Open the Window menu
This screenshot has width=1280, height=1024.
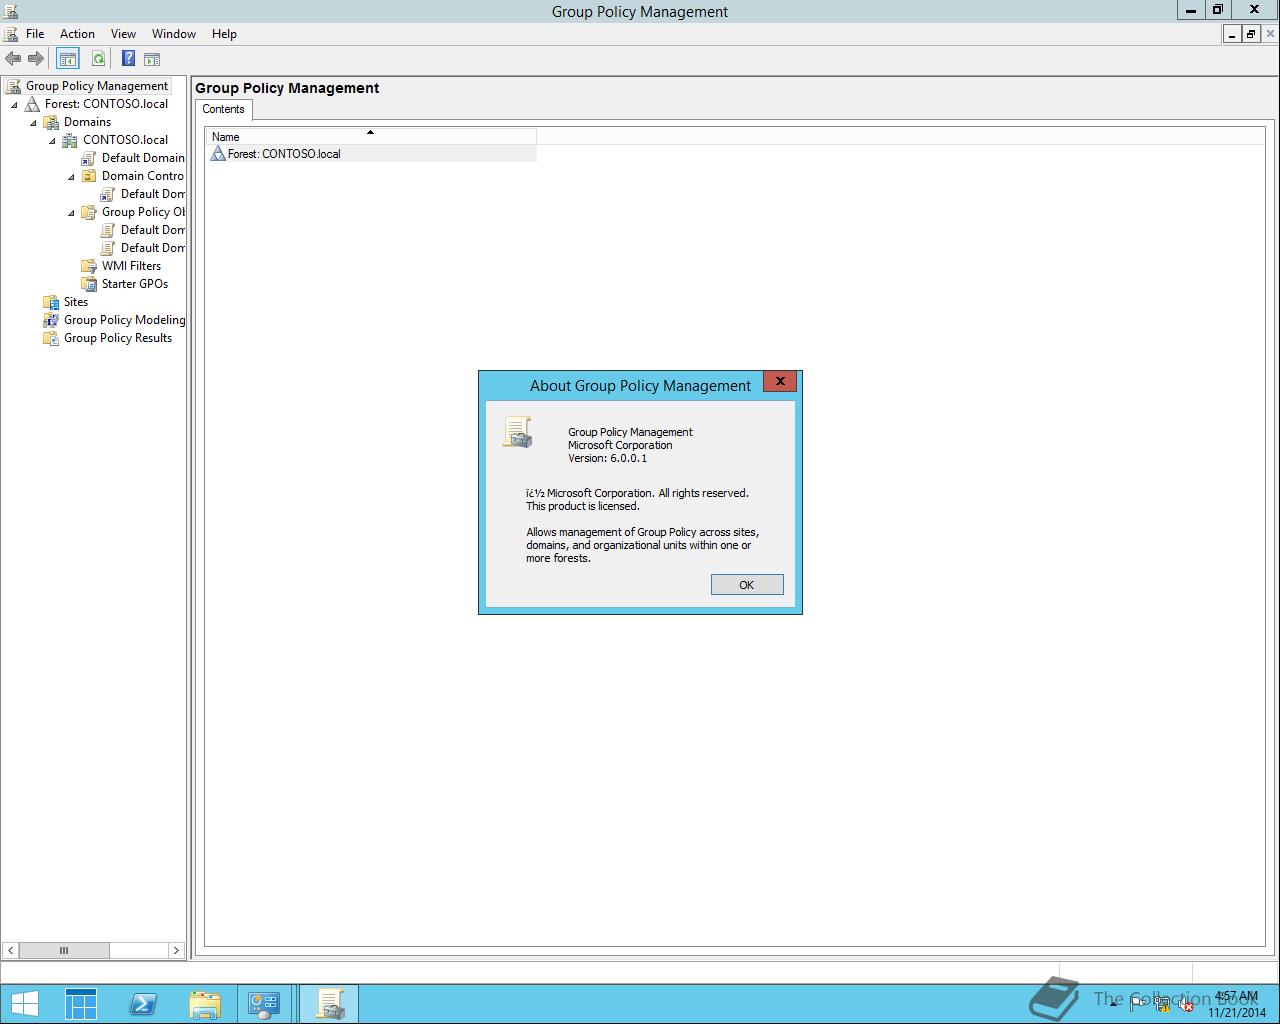click(174, 34)
